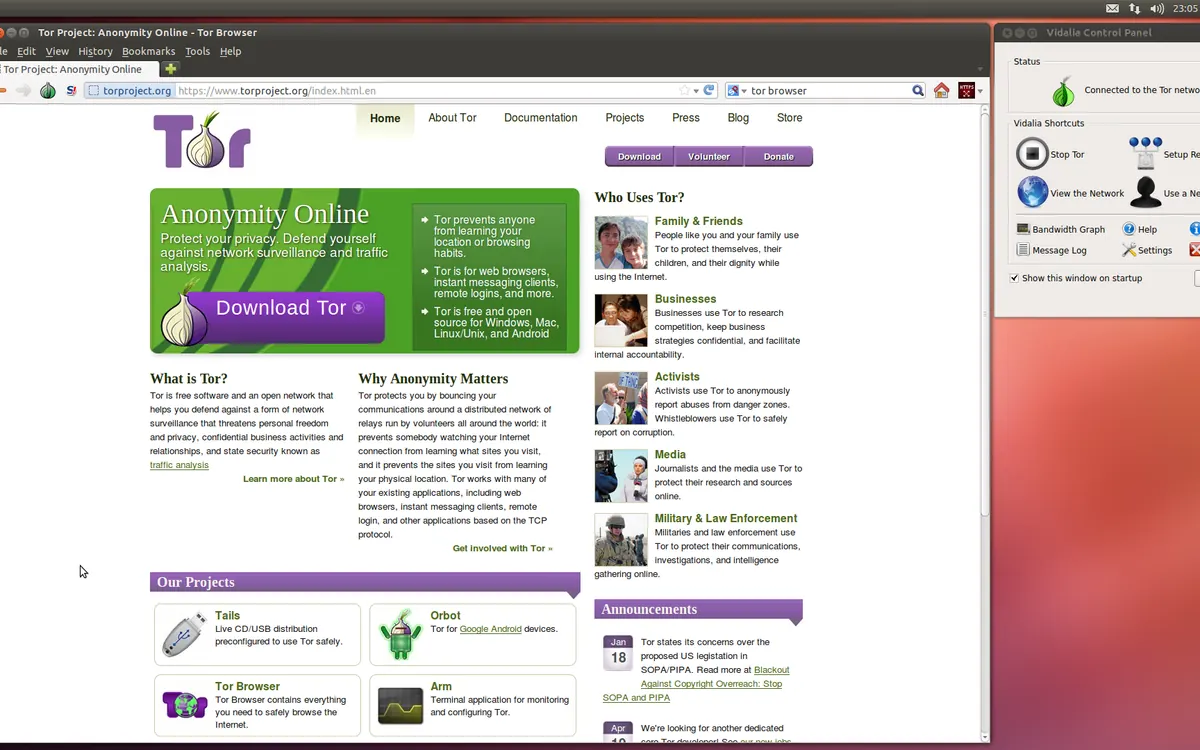Image resolution: width=1200 pixels, height=750 pixels.
Task: Open Bandwidth Graph in Vidalia
Action: (x=1061, y=229)
